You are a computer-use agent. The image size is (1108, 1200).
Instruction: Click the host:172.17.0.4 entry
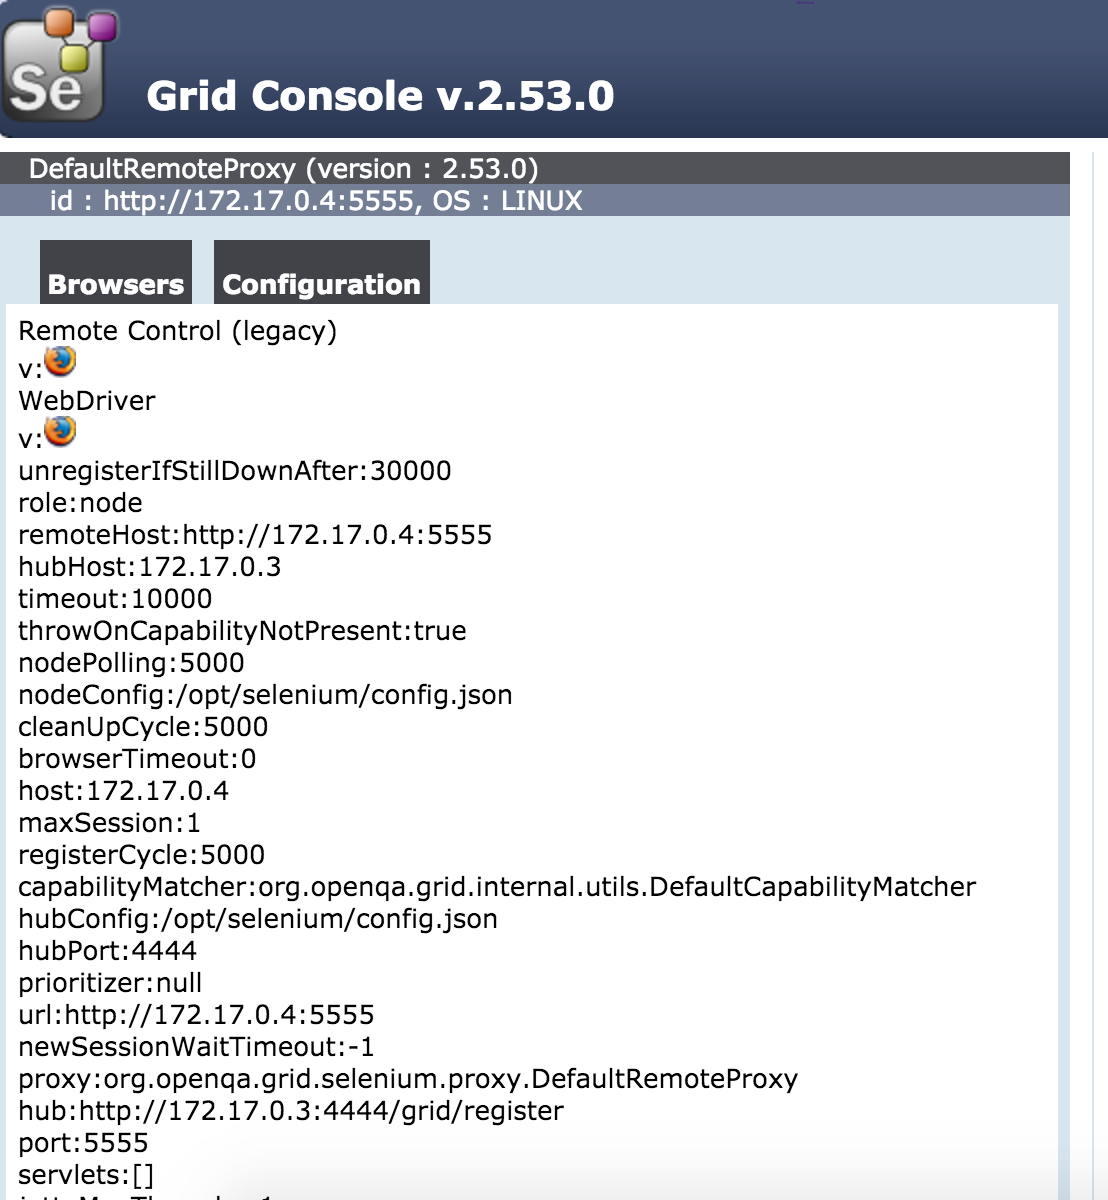(x=123, y=791)
